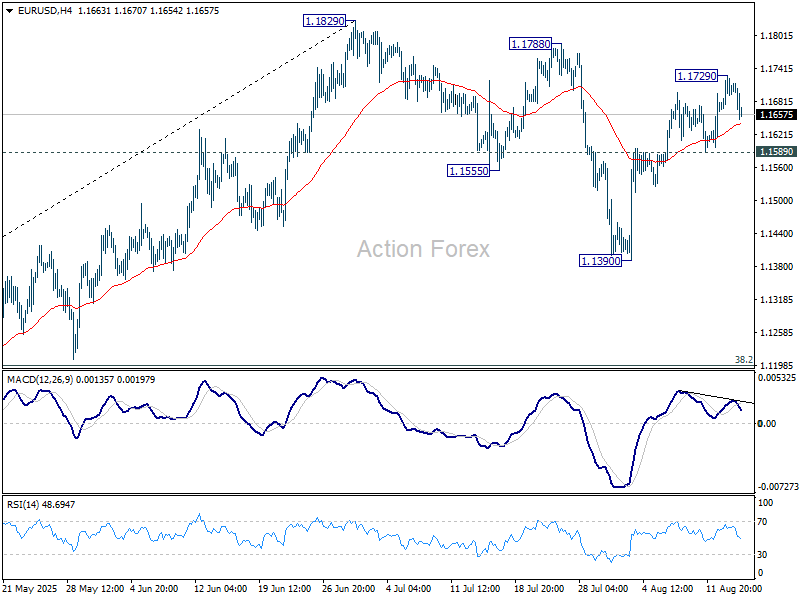Select the 38.2 Fibonacci retracement label
The image size is (800, 600).
click(x=741, y=360)
